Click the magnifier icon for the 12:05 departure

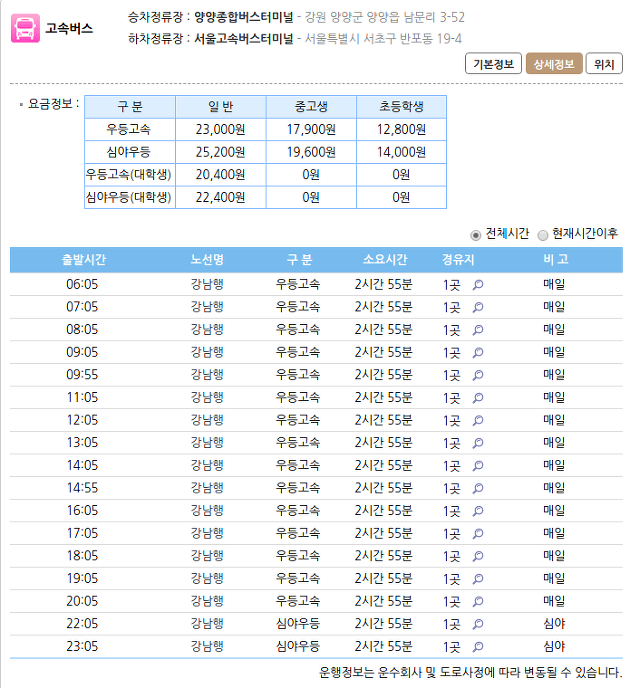478,420
